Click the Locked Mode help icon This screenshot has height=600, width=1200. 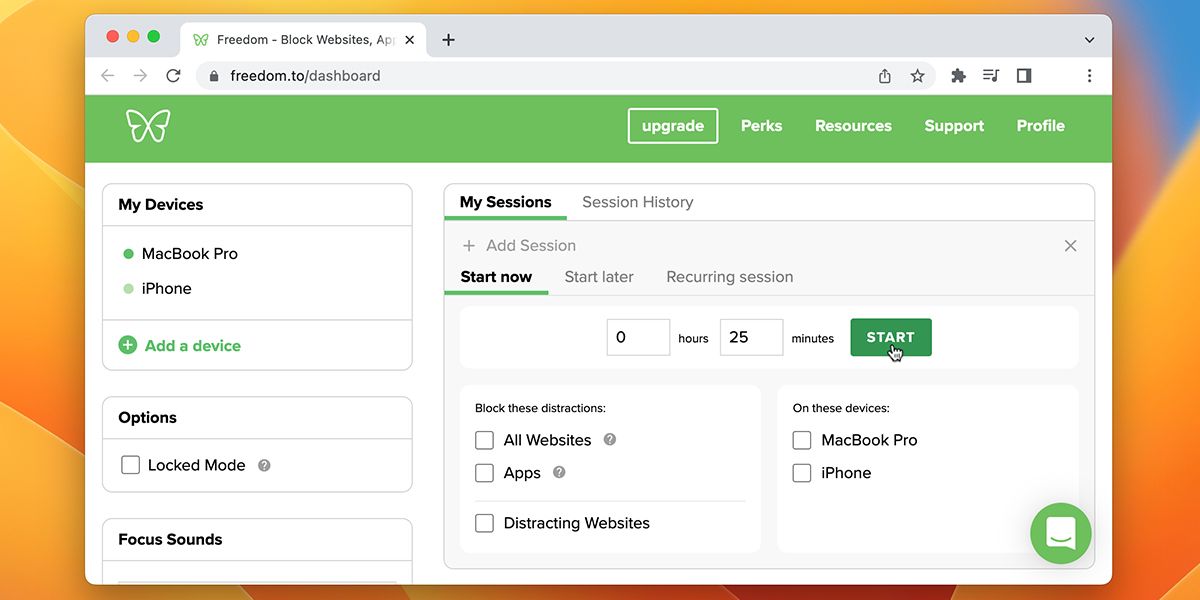pos(264,465)
